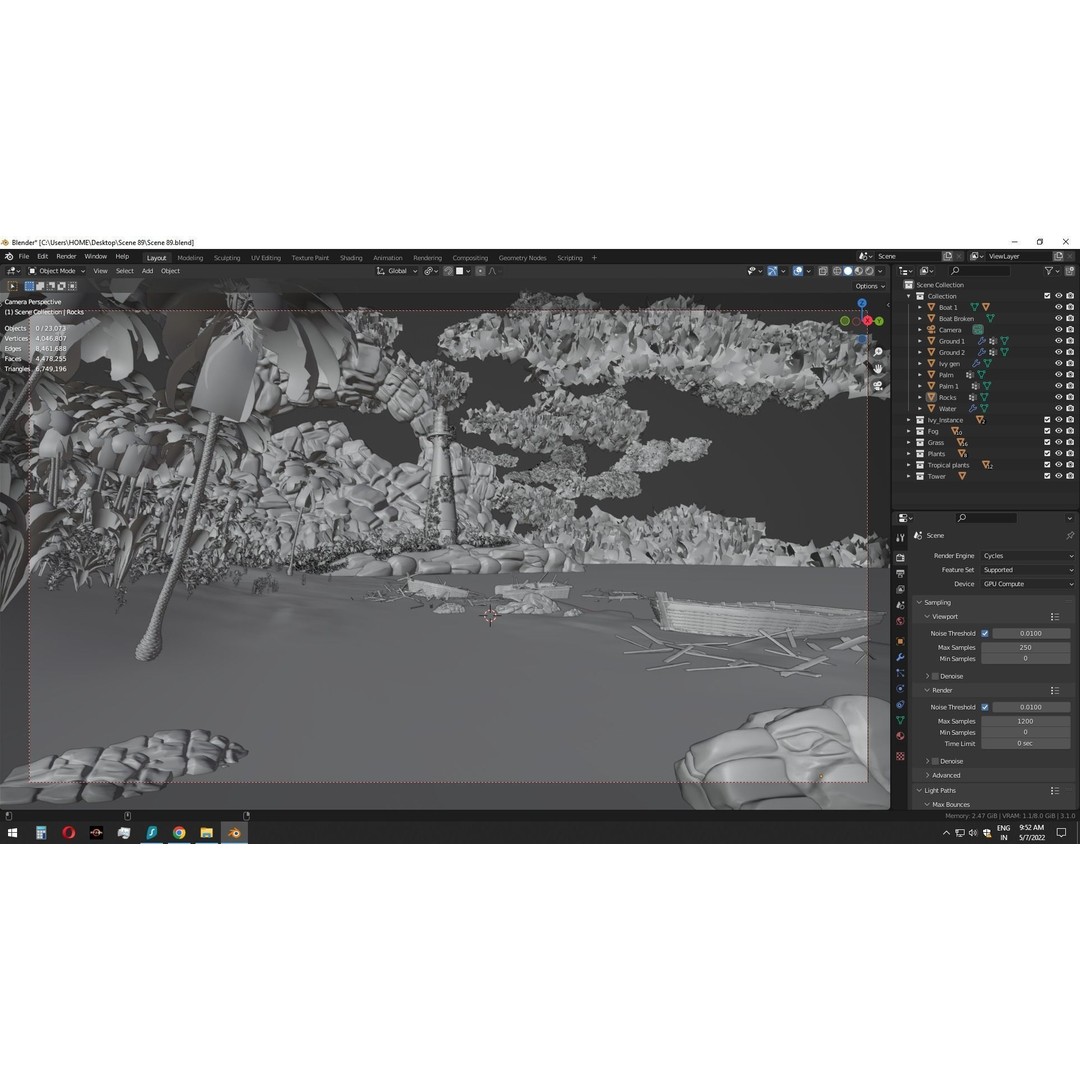This screenshot has width=1080, height=1080.
Task: Collapse the Light Paths panel
Action: [x=920, y=791]
